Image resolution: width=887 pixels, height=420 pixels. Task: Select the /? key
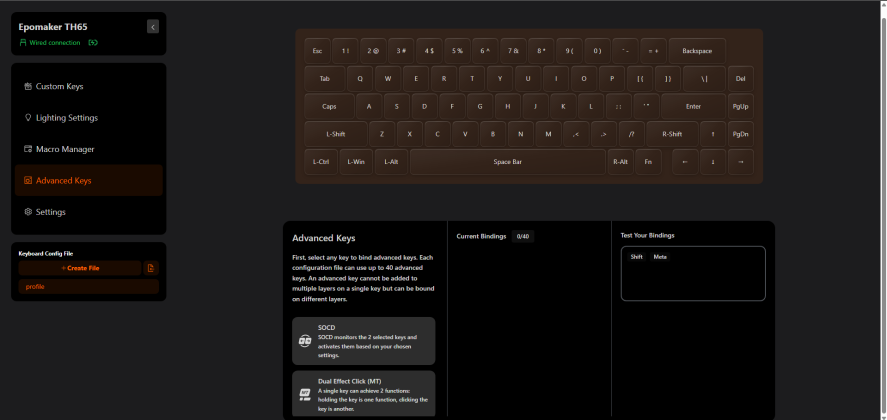point(632,134)
